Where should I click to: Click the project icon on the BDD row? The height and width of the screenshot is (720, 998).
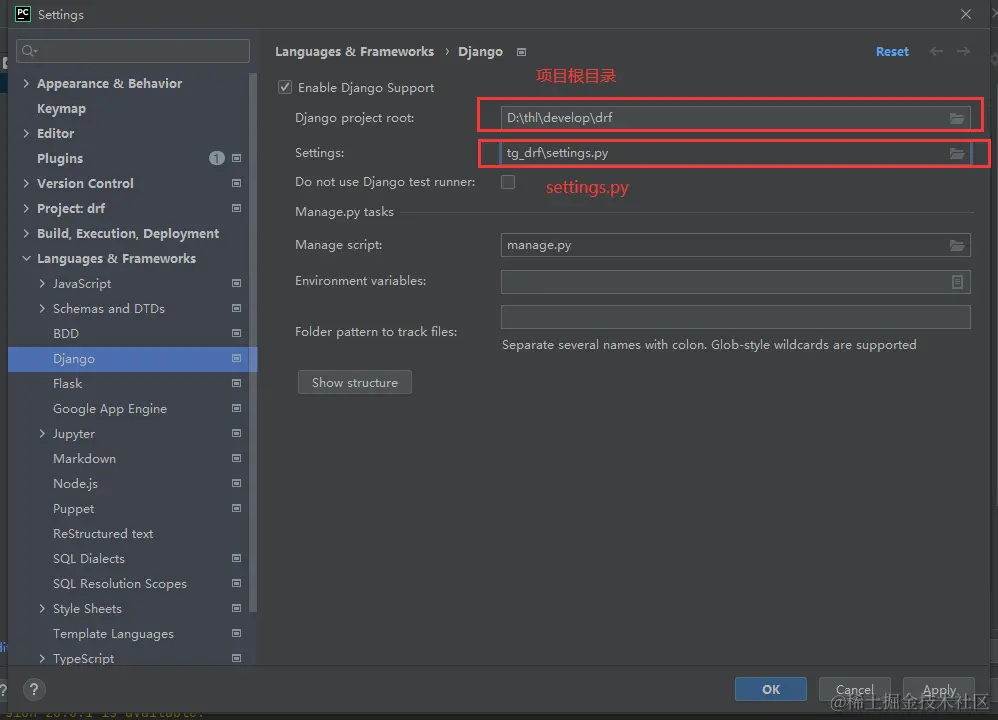coord(236,333)
